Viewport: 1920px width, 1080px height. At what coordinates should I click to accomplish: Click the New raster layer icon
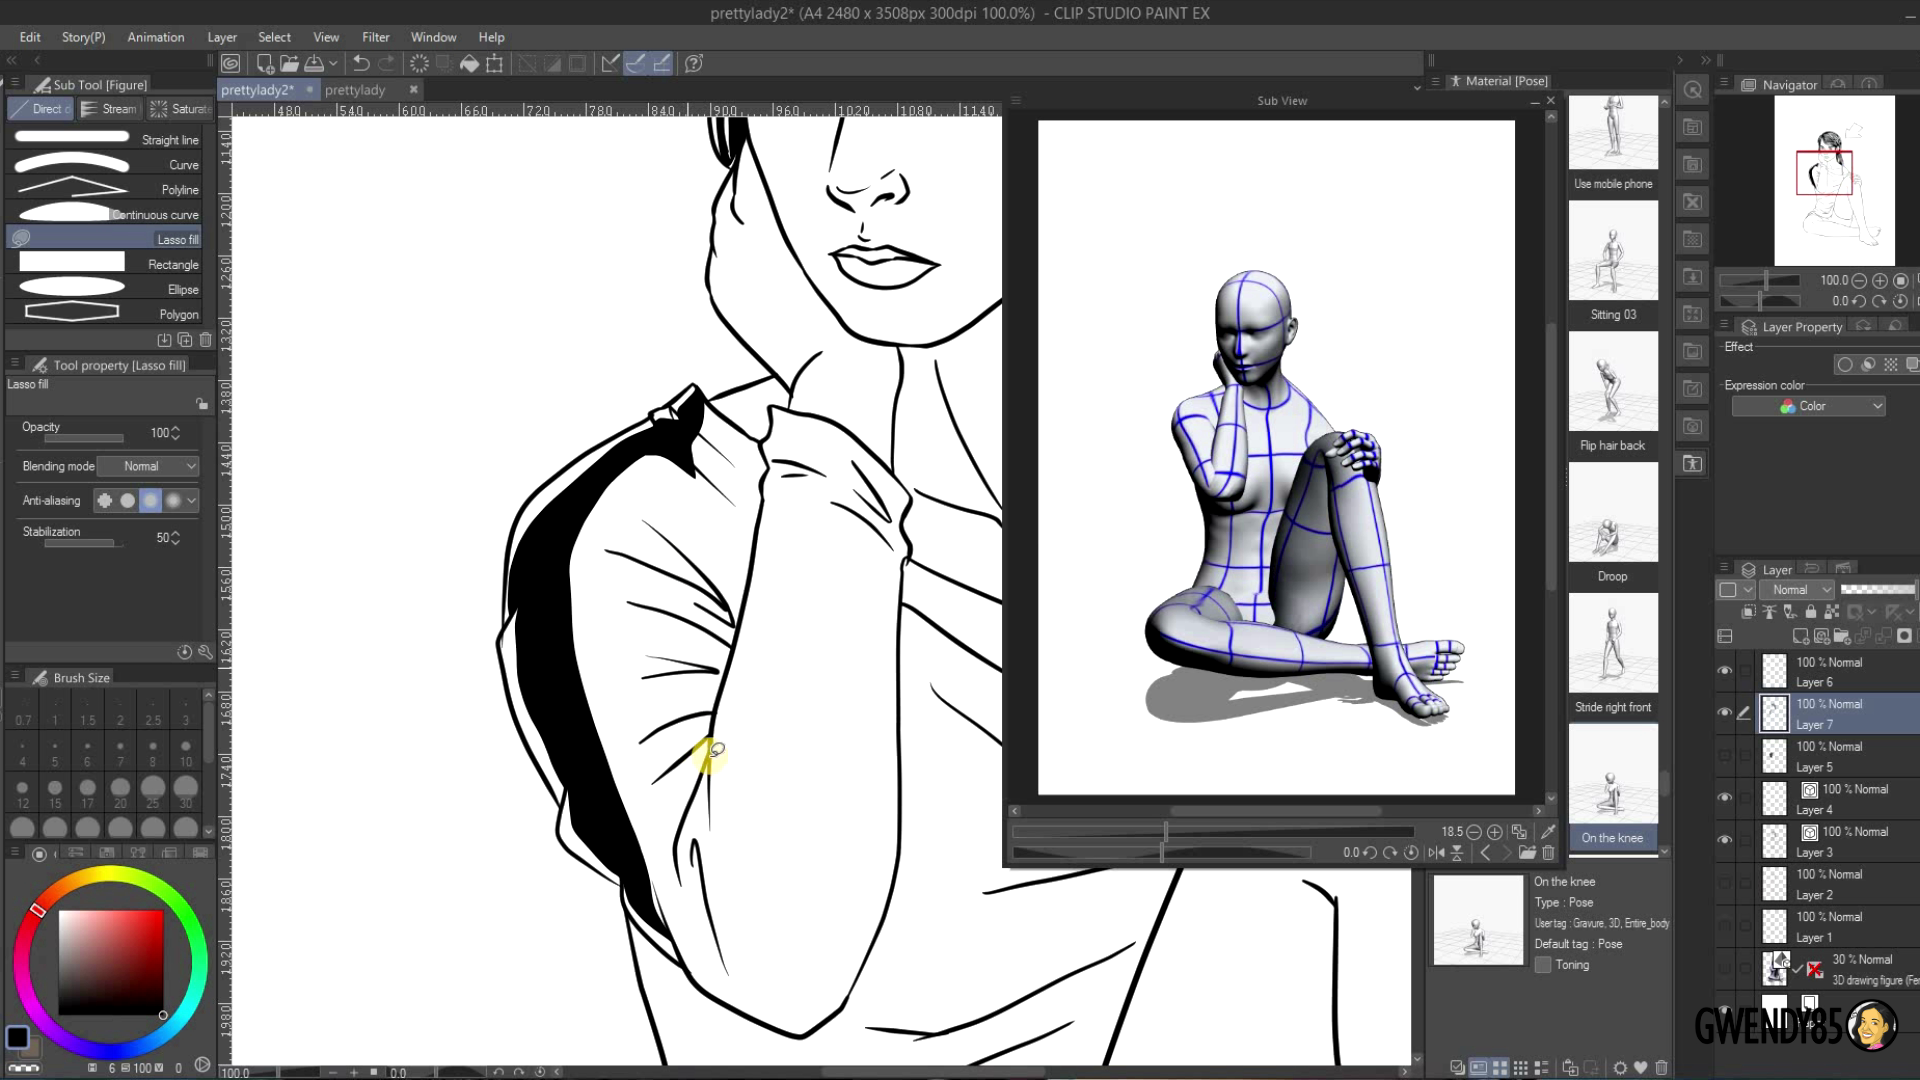[x=1800, y=636]
